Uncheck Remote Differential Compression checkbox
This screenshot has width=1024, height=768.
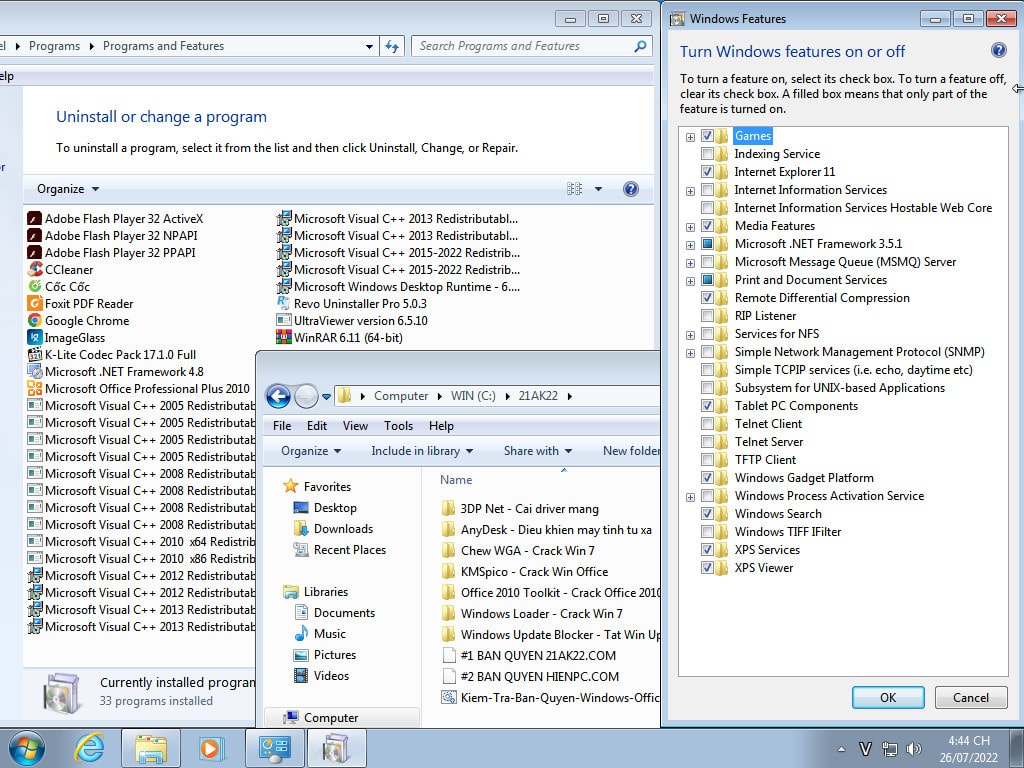(x=707, y=298)
